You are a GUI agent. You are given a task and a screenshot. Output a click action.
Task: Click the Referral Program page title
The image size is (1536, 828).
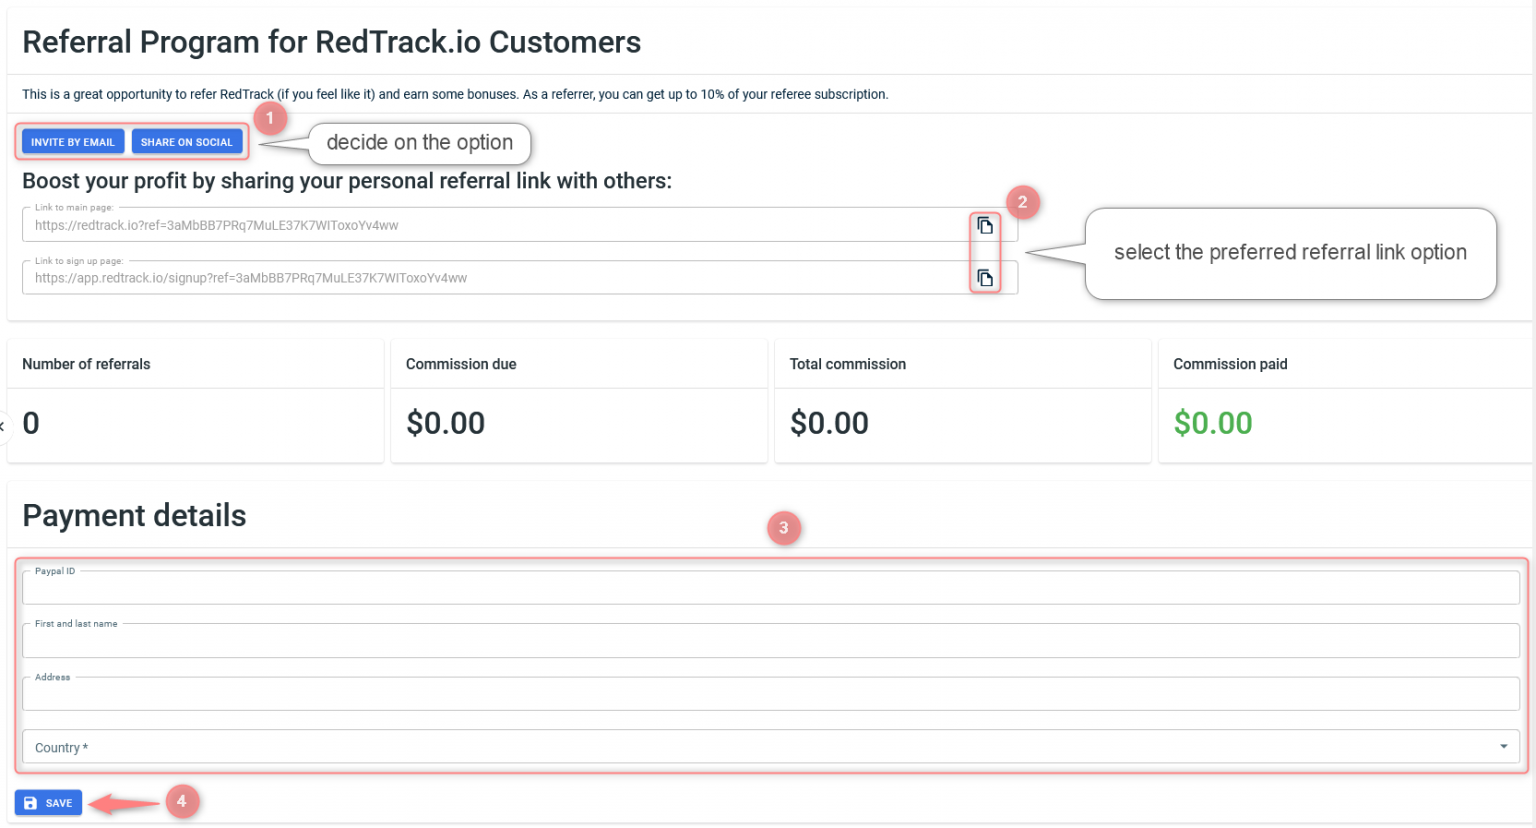(x=333, y=42)
